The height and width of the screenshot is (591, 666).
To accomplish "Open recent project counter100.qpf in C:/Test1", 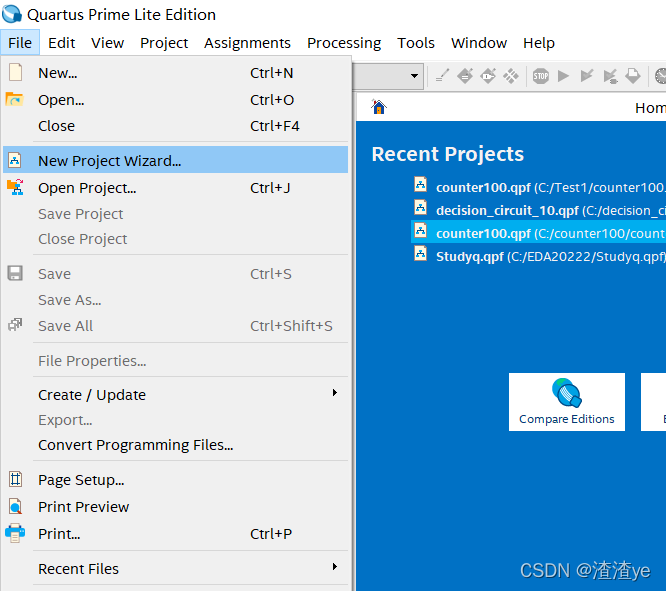I will (539, 187).
